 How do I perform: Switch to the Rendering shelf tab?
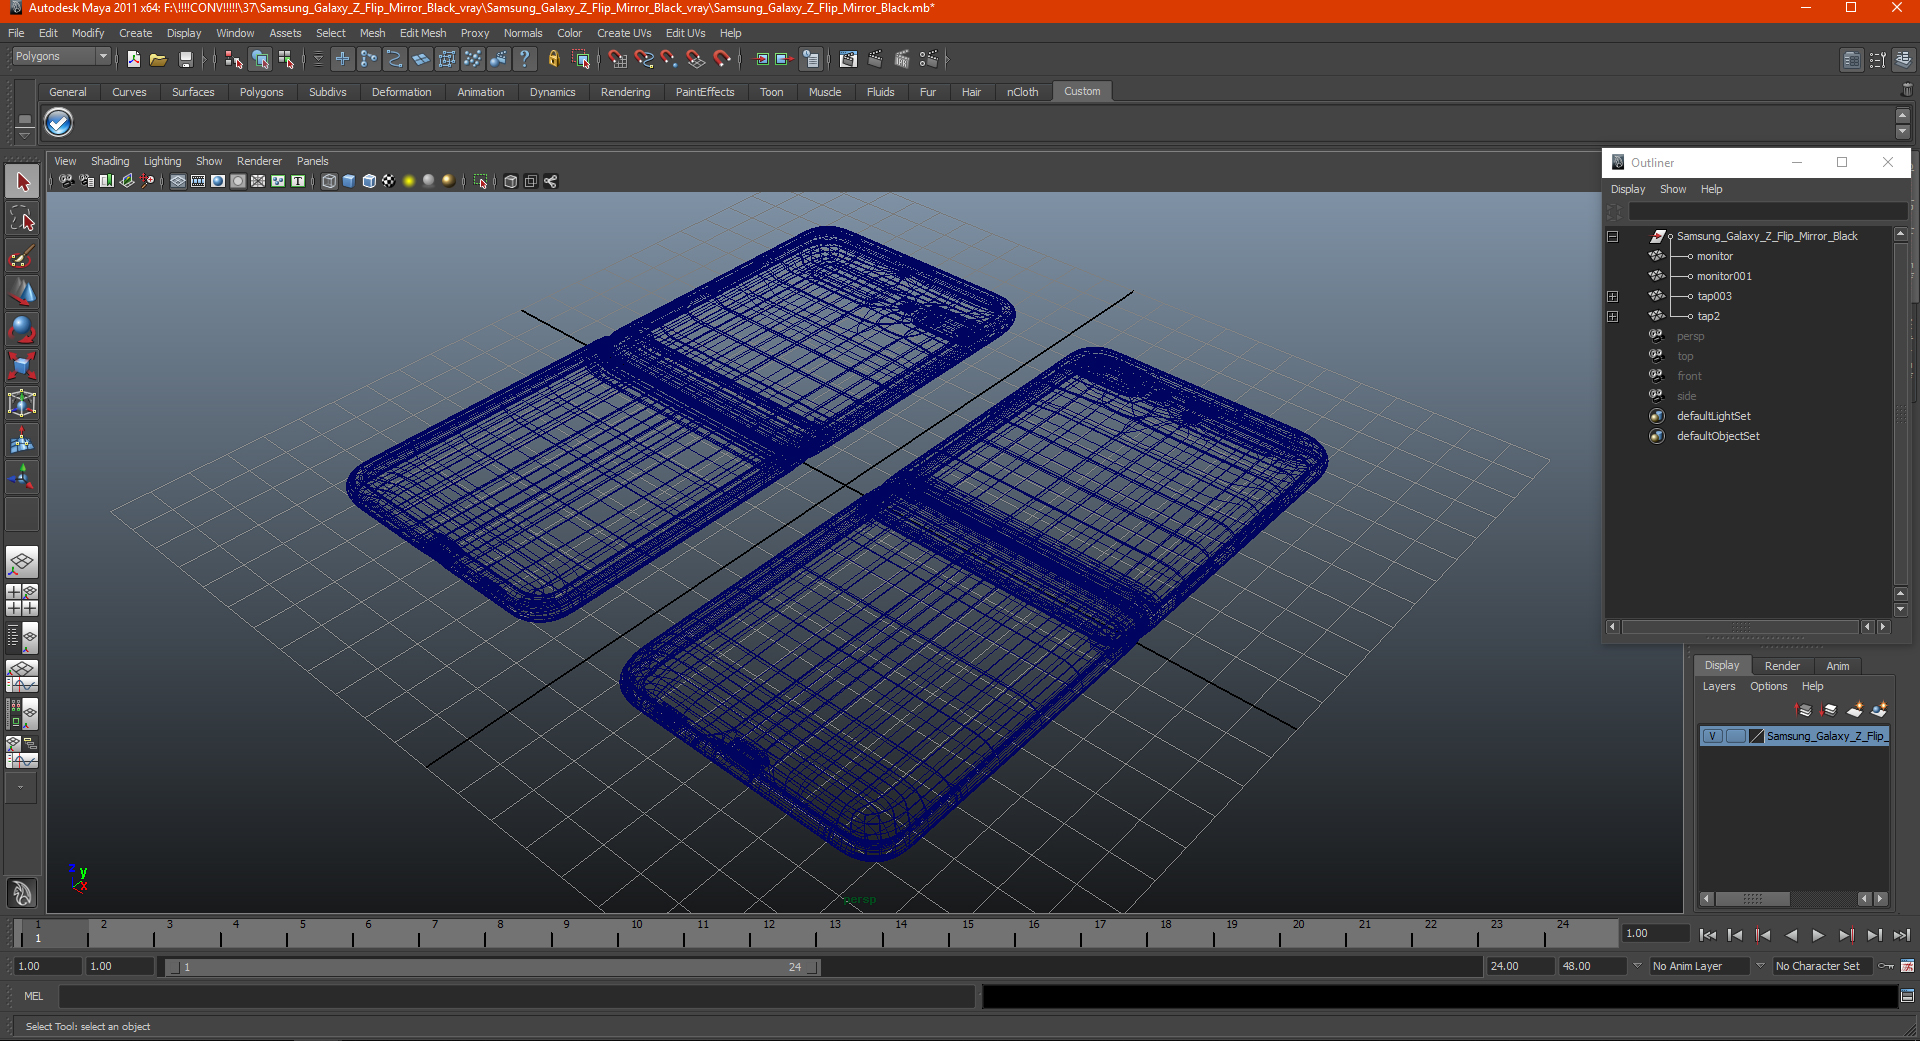[x=625, y=92]
